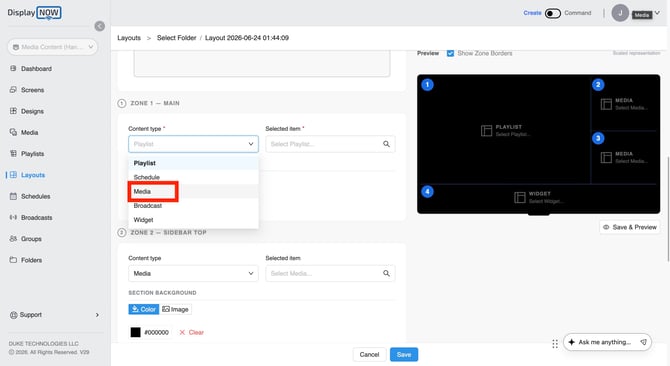
Task: Click the zone 4 badge in preview
Action: tap(427, 191)
